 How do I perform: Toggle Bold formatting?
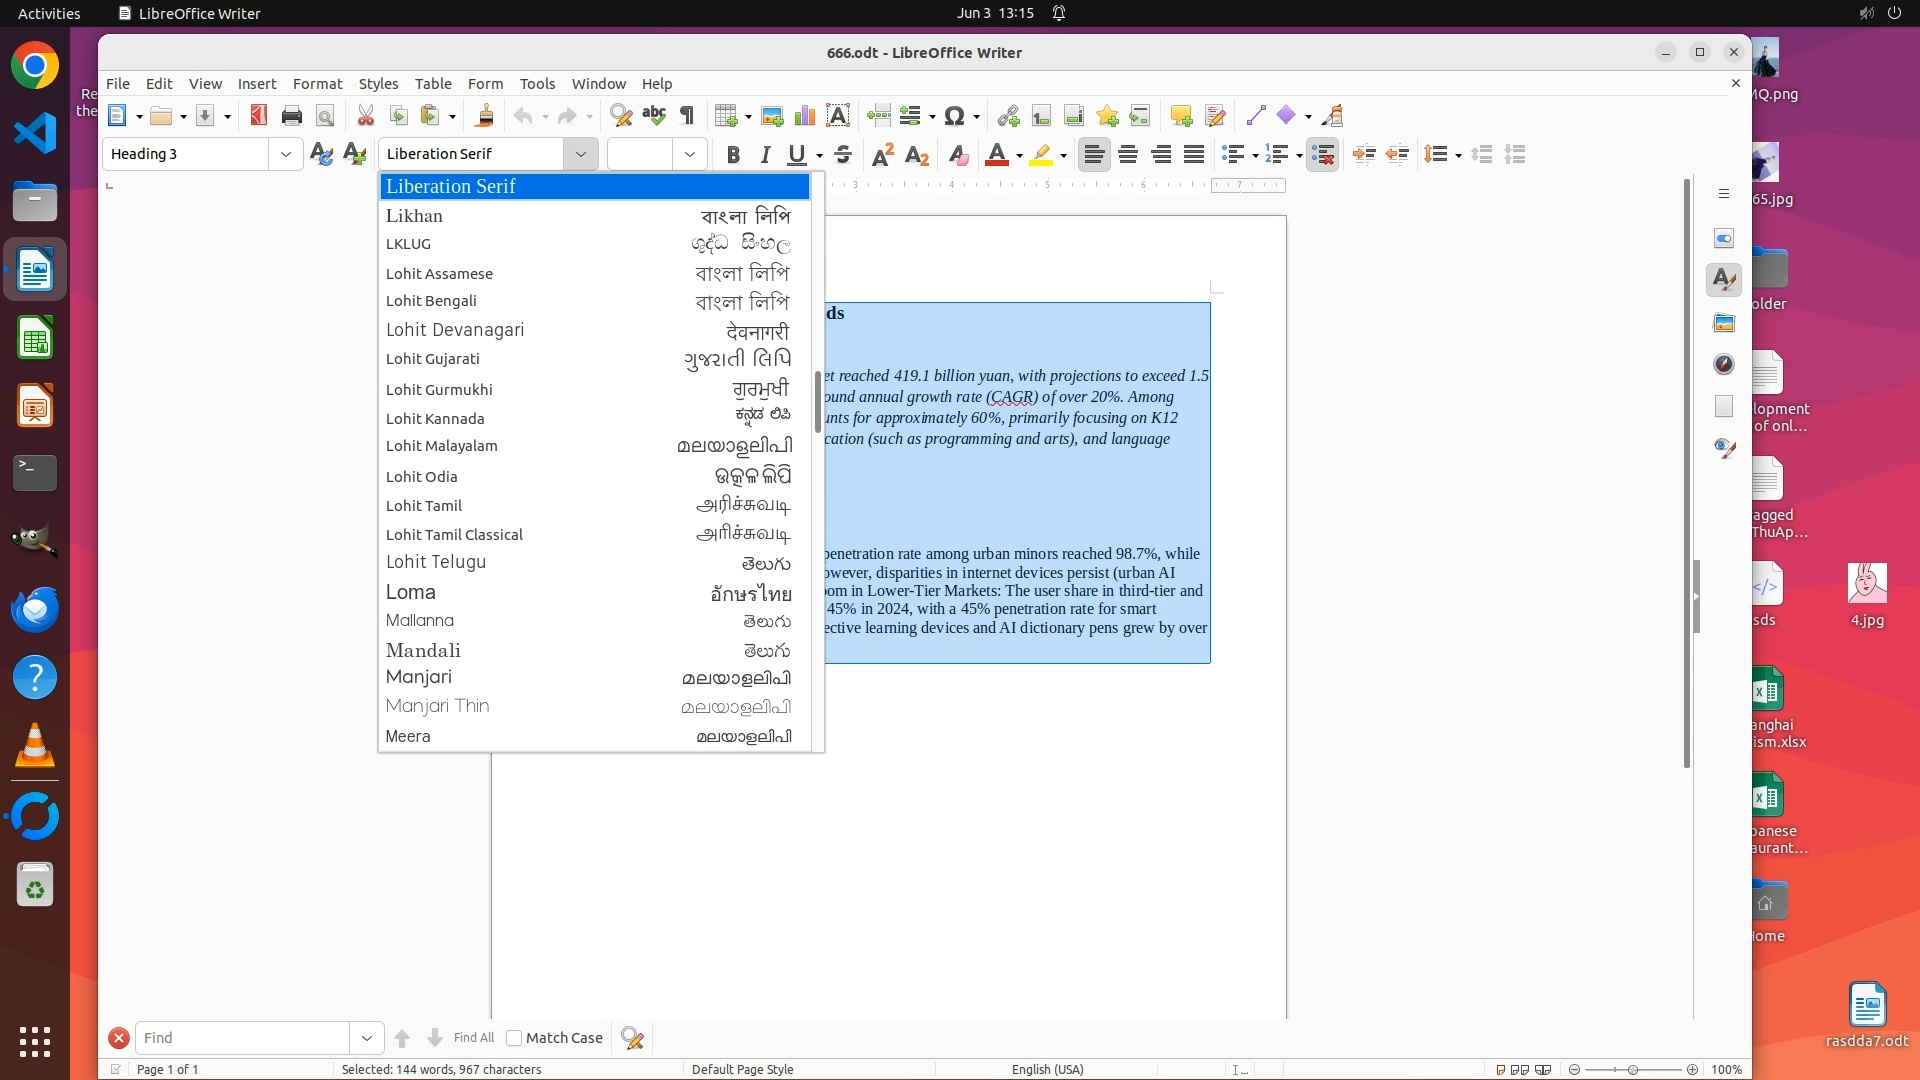[733, 154]
